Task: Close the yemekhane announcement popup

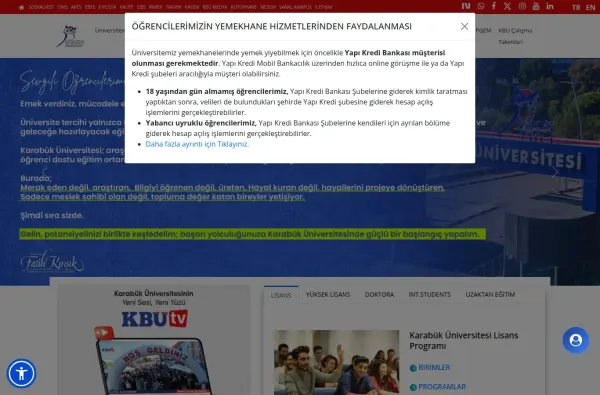Action: click(x=464, y=26)
